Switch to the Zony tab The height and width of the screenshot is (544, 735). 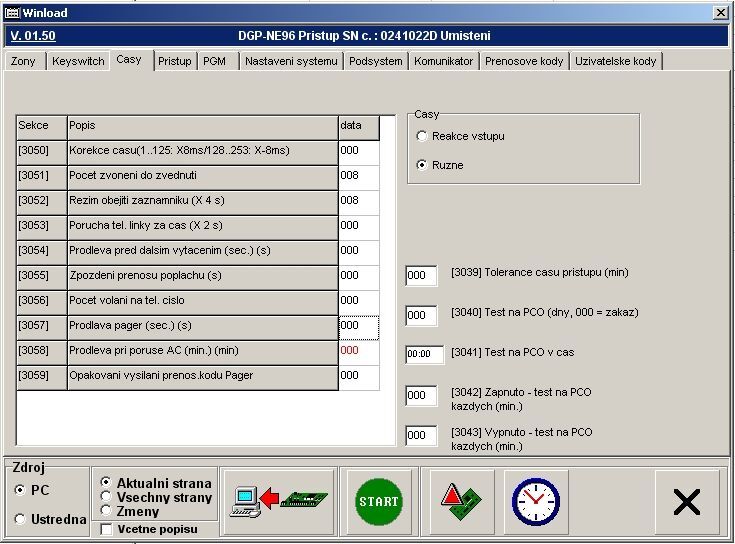pyautogui.click(x=23, y=61)
